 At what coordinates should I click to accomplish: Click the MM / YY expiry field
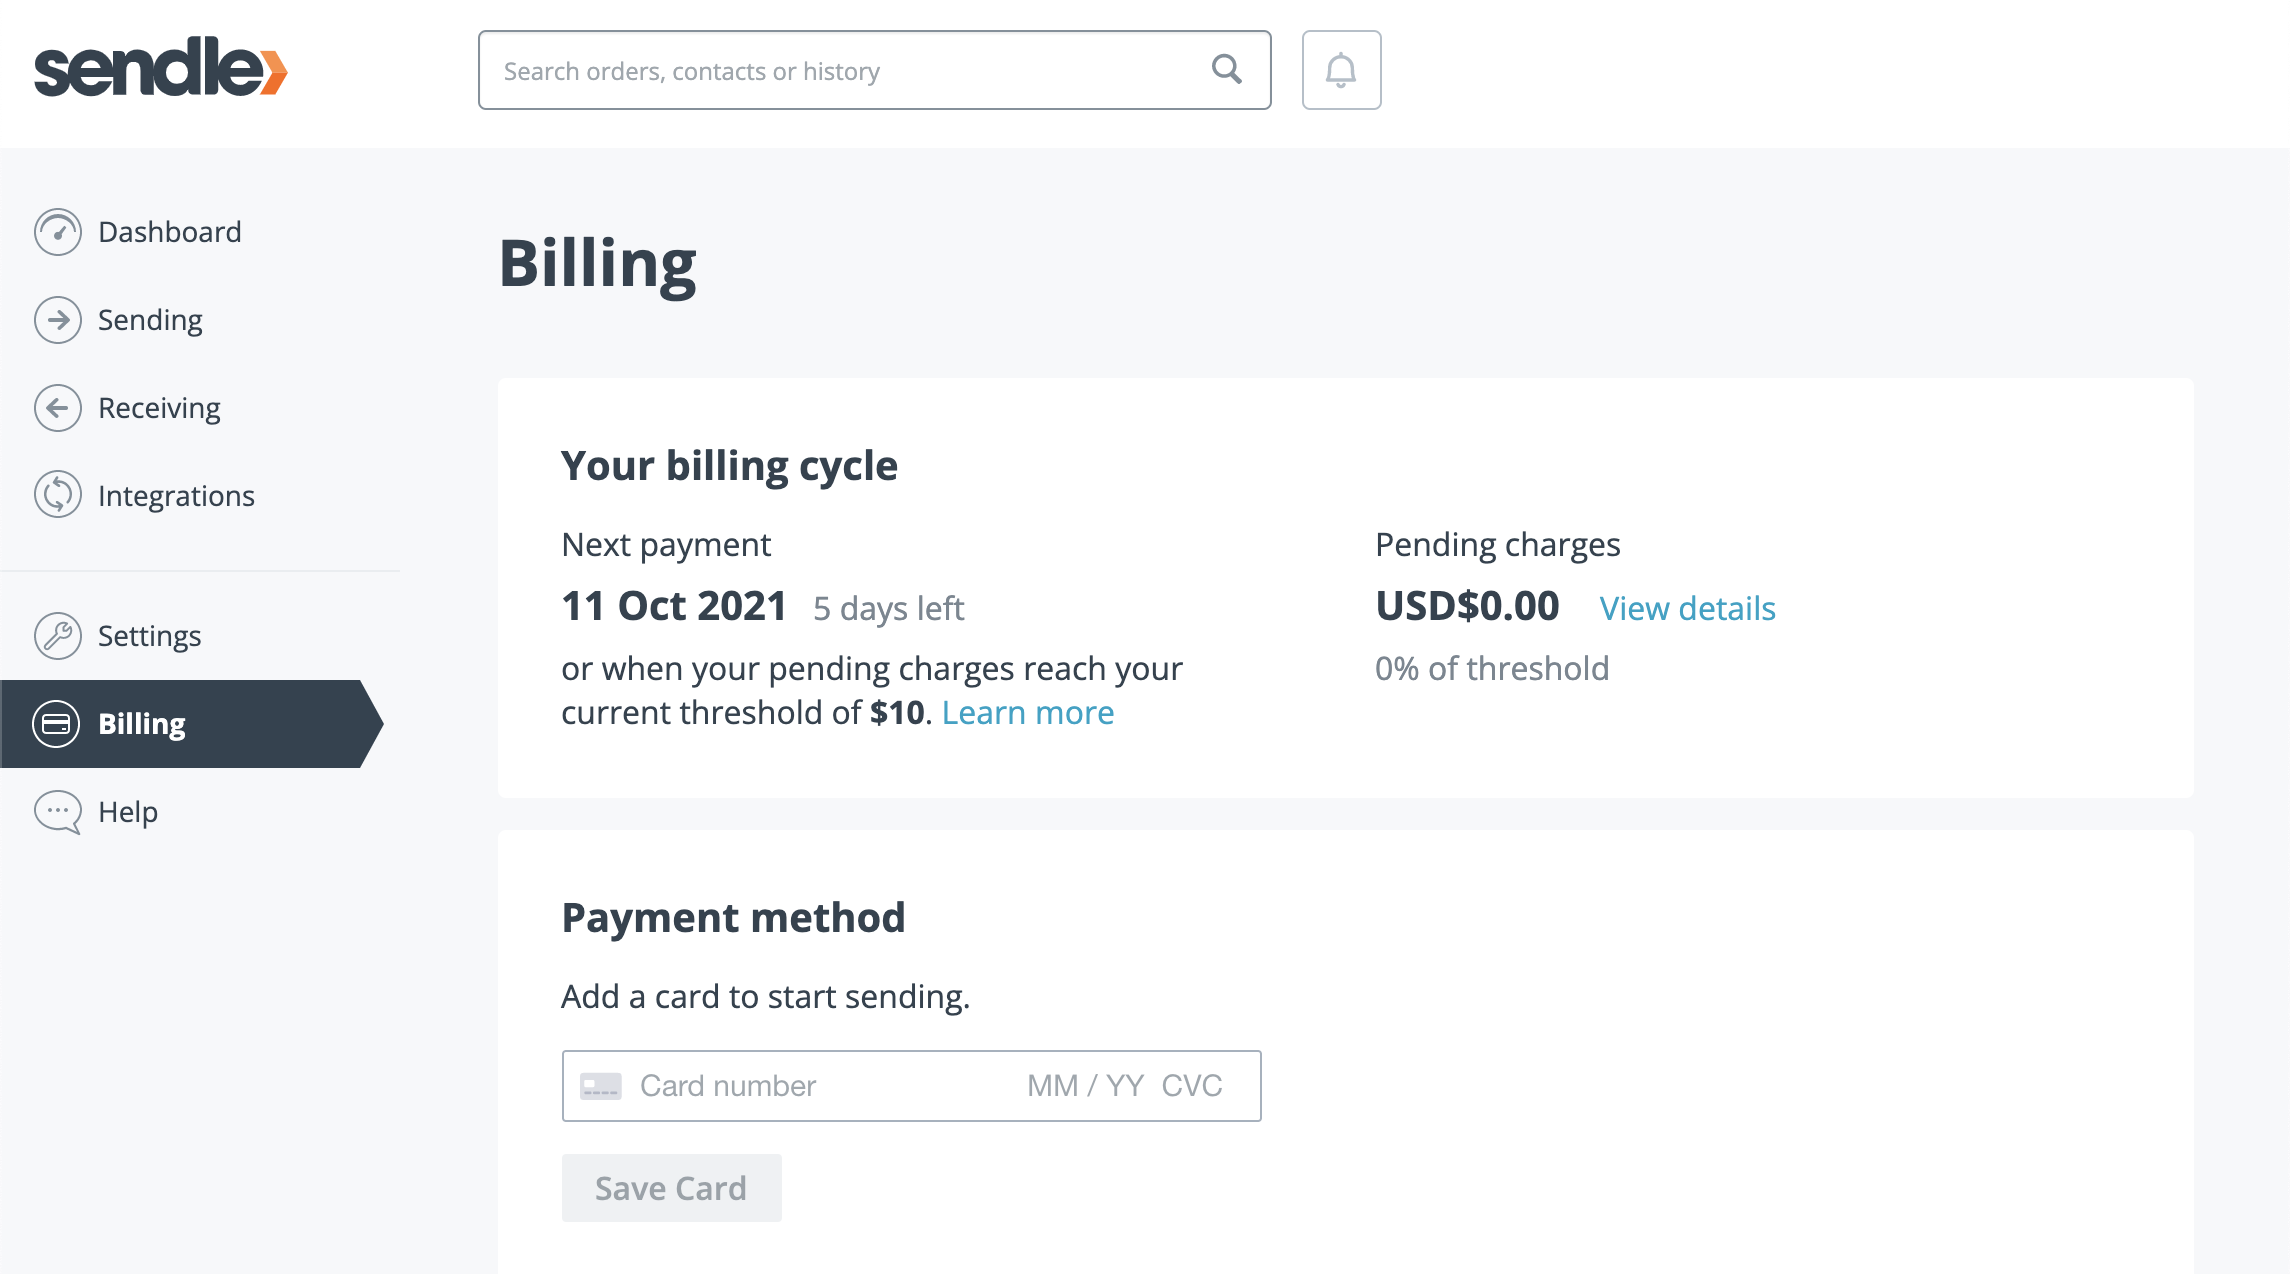[x=1085, y=1086]
